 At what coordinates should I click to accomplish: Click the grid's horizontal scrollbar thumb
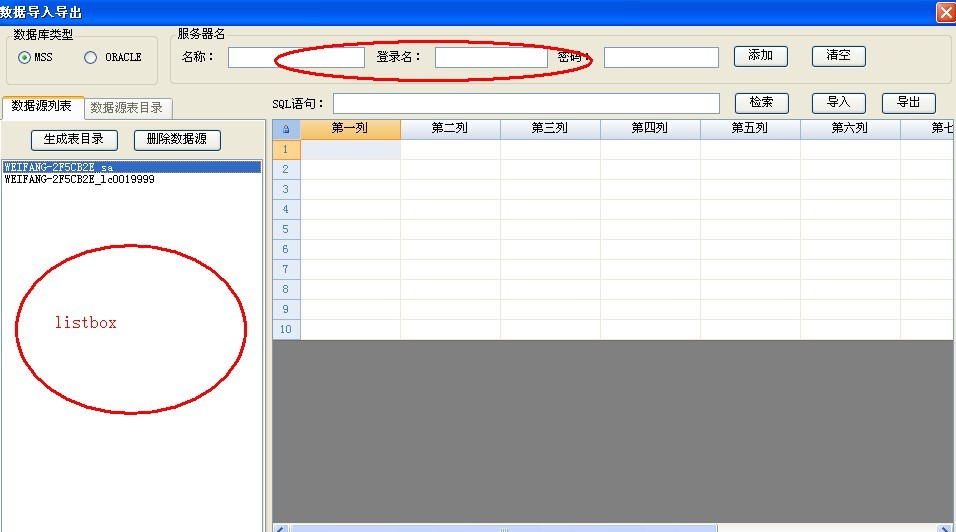click(504, 528)
